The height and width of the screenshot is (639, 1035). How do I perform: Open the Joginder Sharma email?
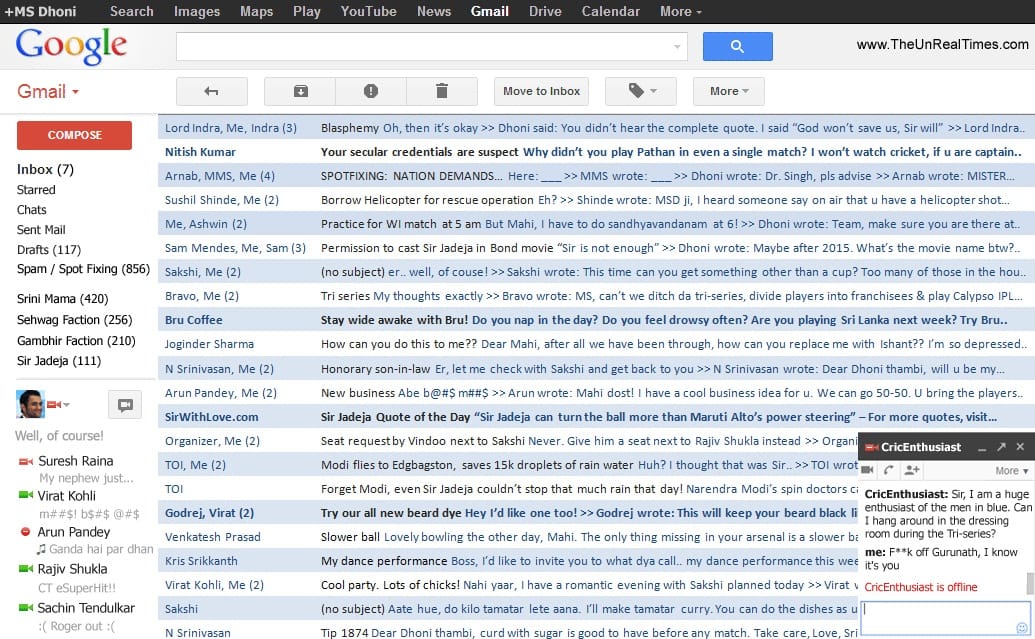(596, 343)
